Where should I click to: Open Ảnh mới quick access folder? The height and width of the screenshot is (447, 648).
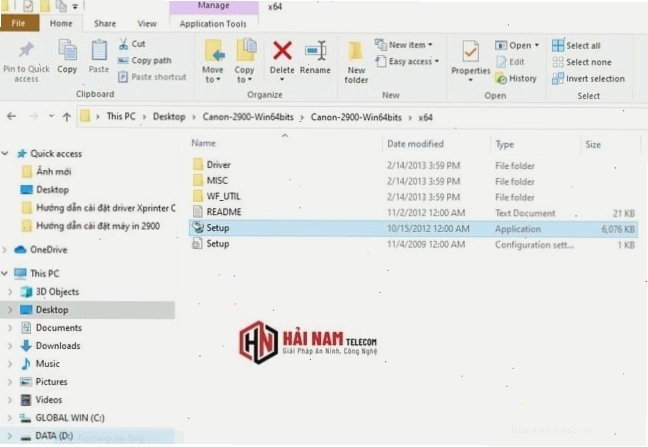(x=46, y=171)
